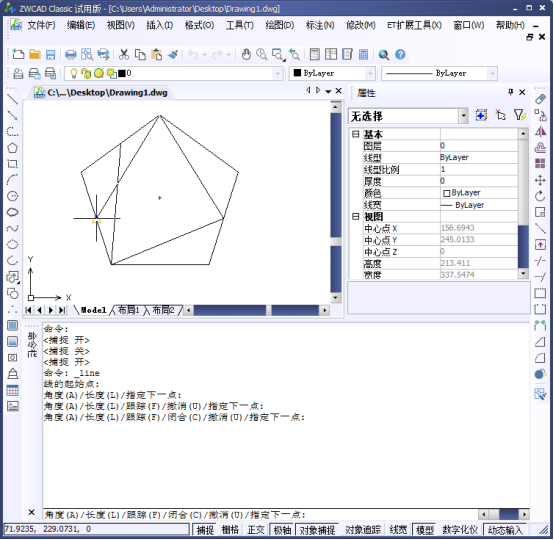Select the Revision Cloud tool
Image resolution: width=554 pixels, height=540 pixels.
pos(12,212)
